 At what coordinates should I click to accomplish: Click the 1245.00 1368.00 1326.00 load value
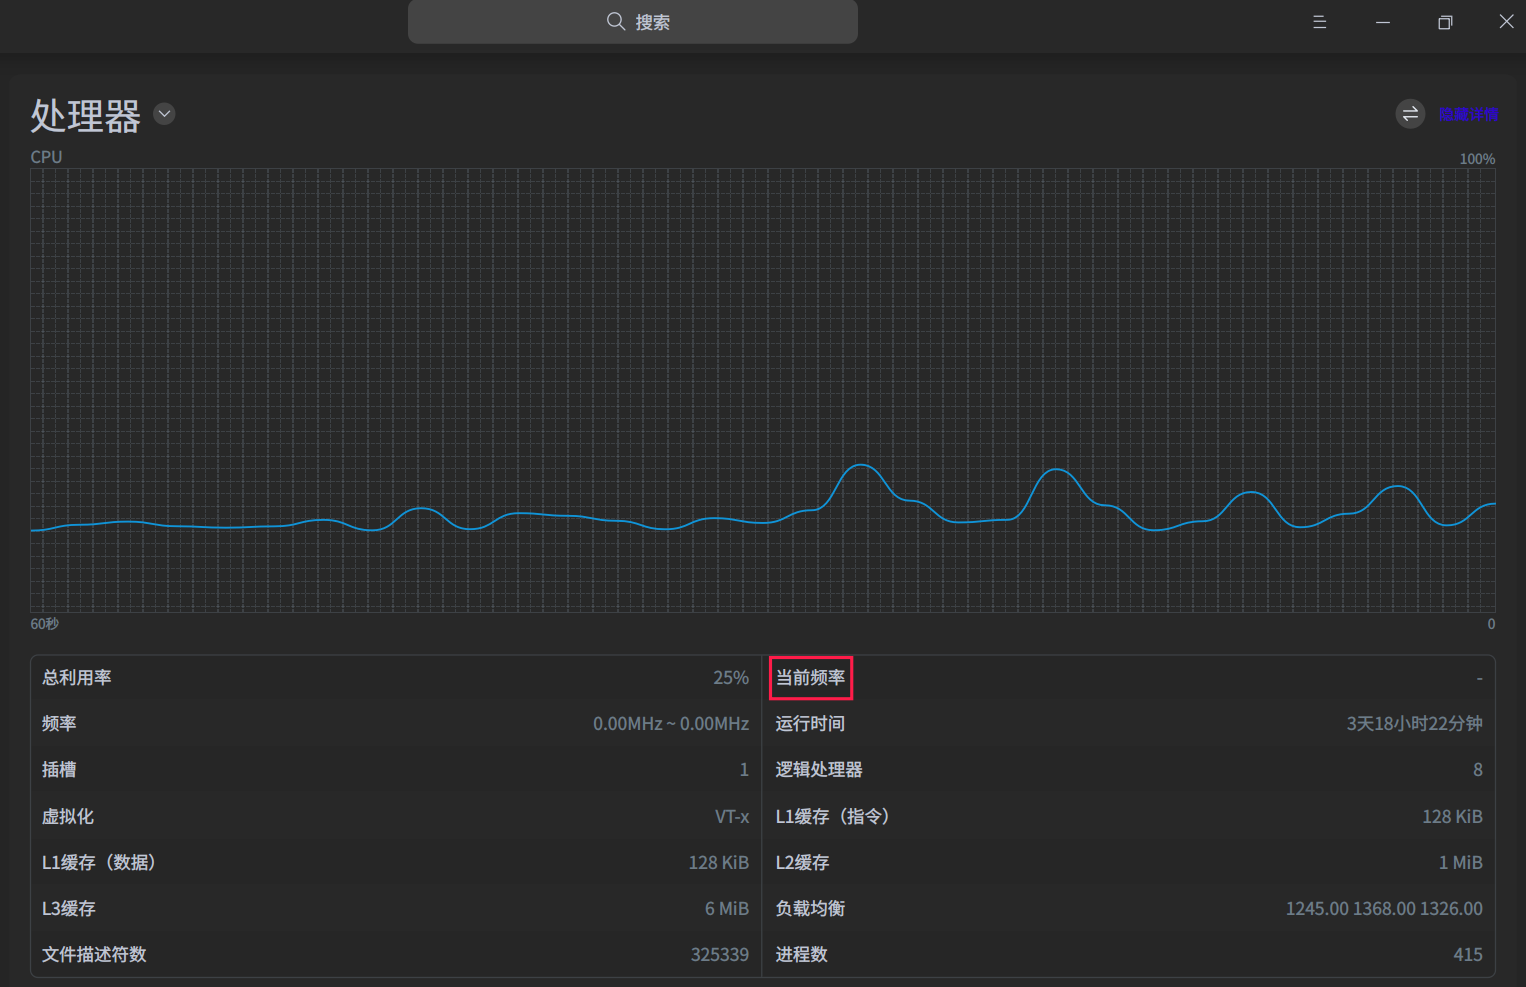(x=1384, y=909)
